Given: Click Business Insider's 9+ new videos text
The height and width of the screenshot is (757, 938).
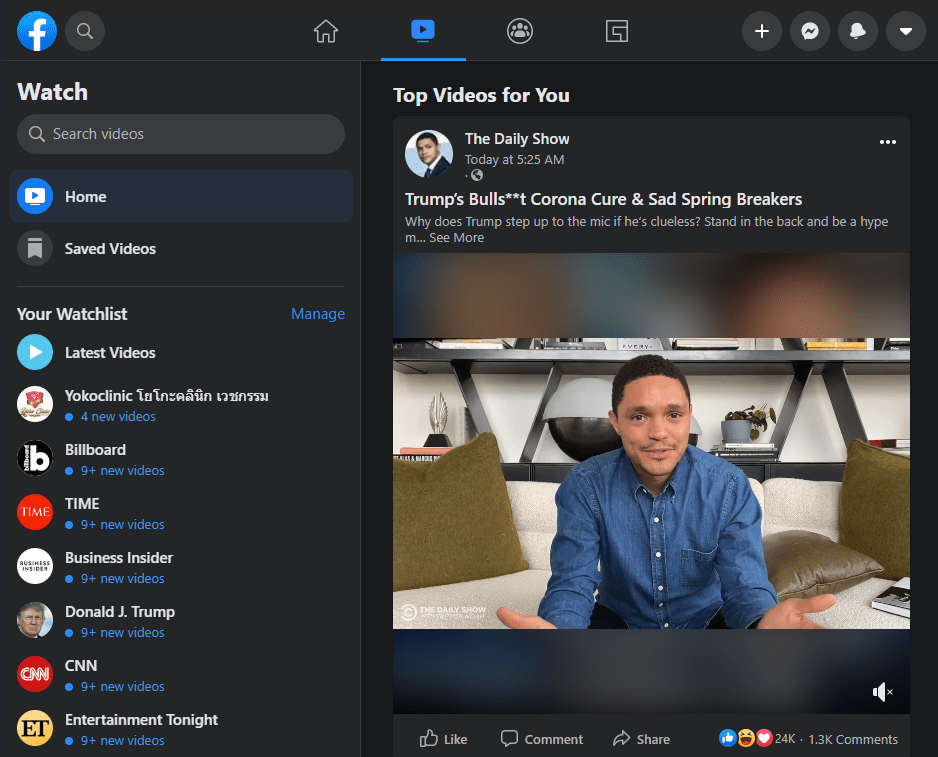Looking at the screenshot, I should 122,579.
